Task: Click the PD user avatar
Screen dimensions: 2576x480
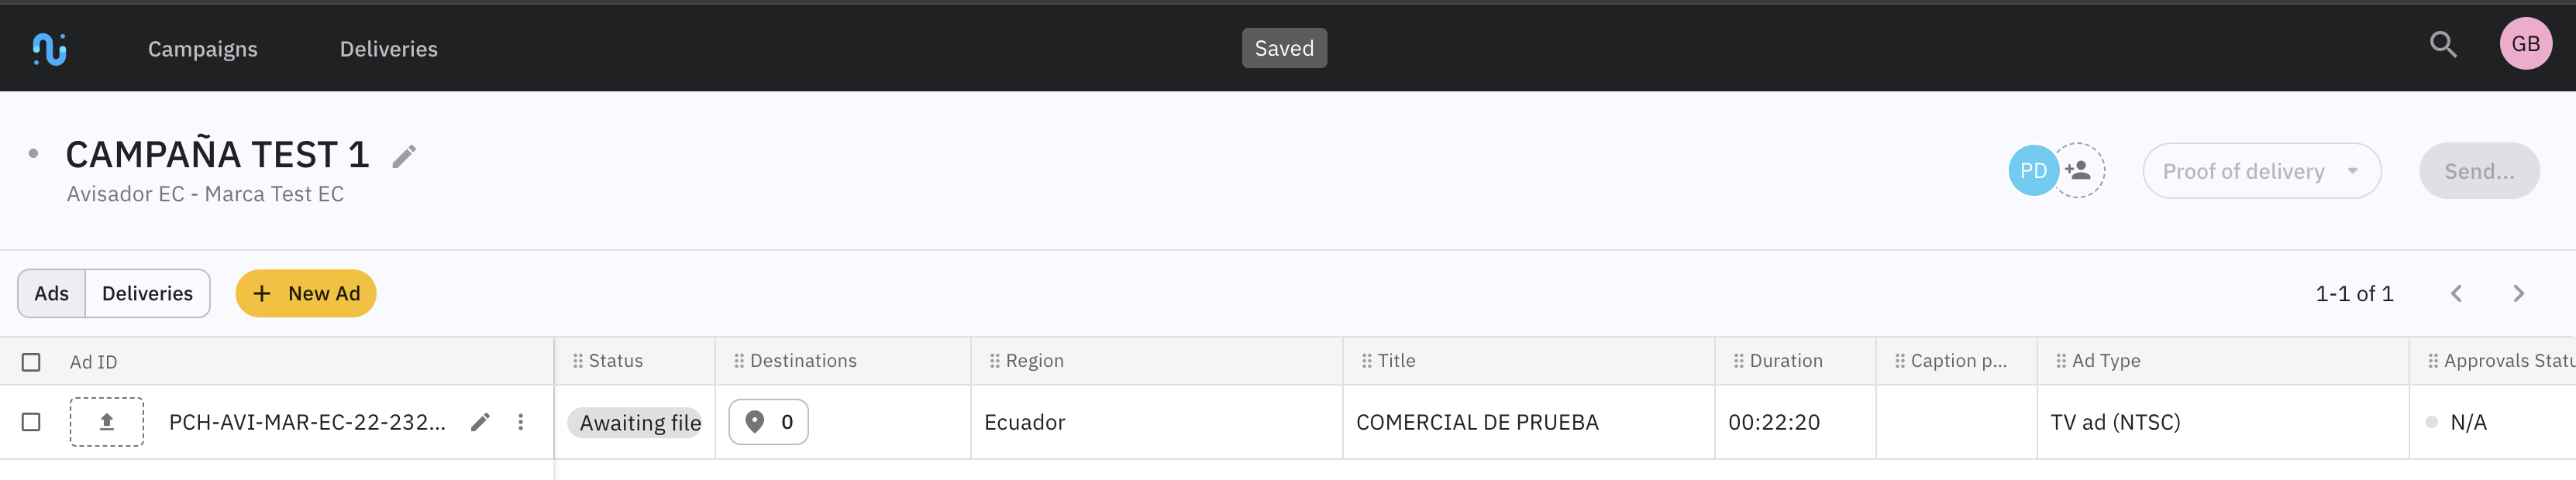Action: 2032,171
